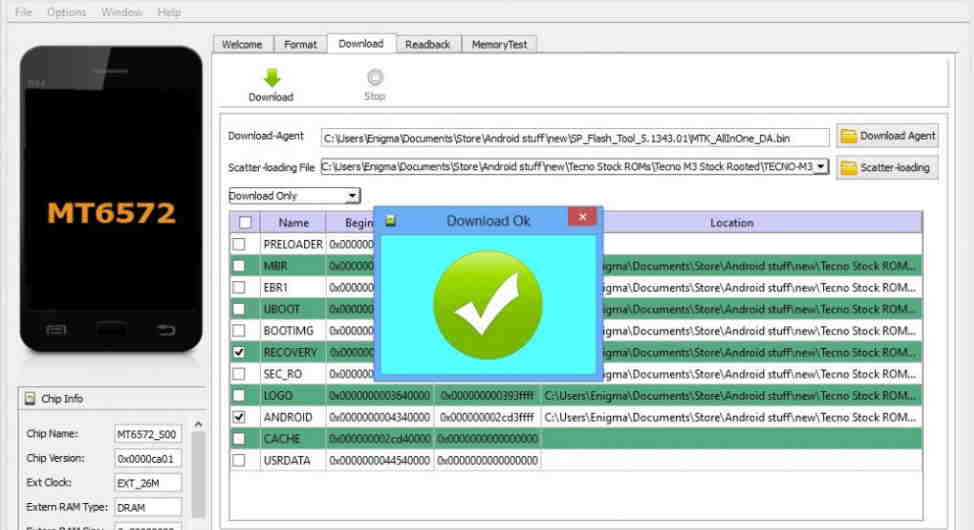Click the green checkmark in Download Ok dialog

point(488,304)
